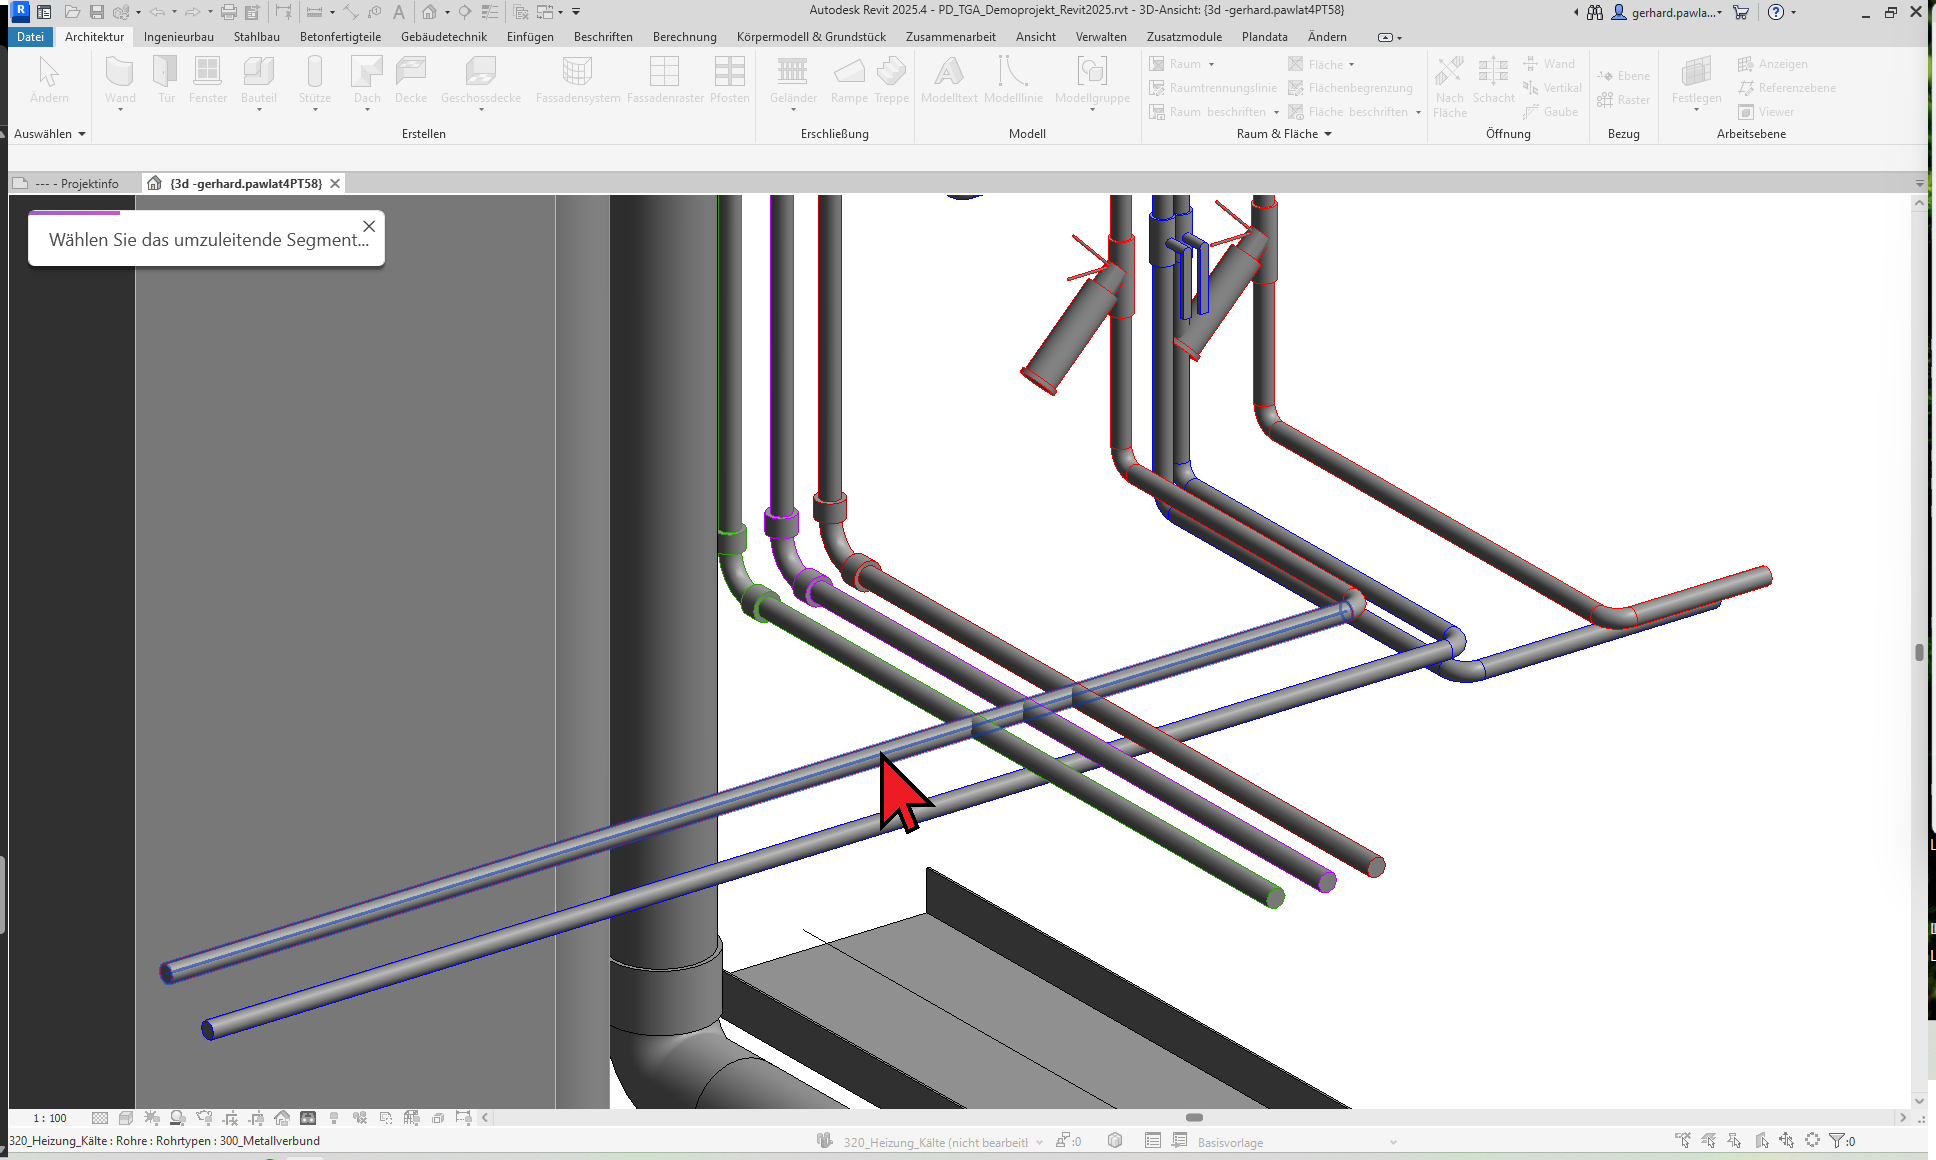
Task: Click the Print icon in quick access toolbar
Action: point(228,12)
